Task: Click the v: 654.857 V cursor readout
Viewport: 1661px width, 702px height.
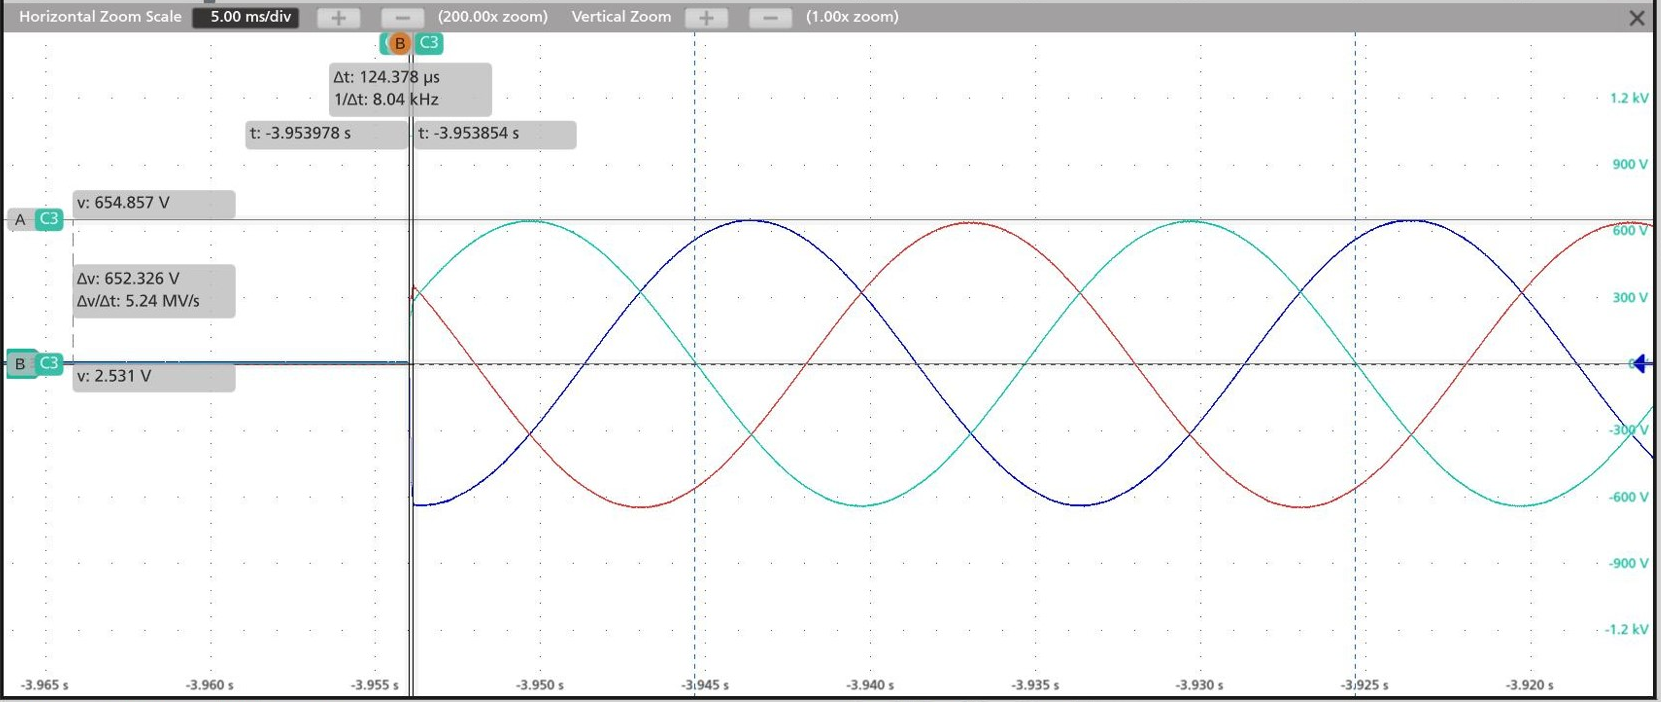Action: pos(154,203)
